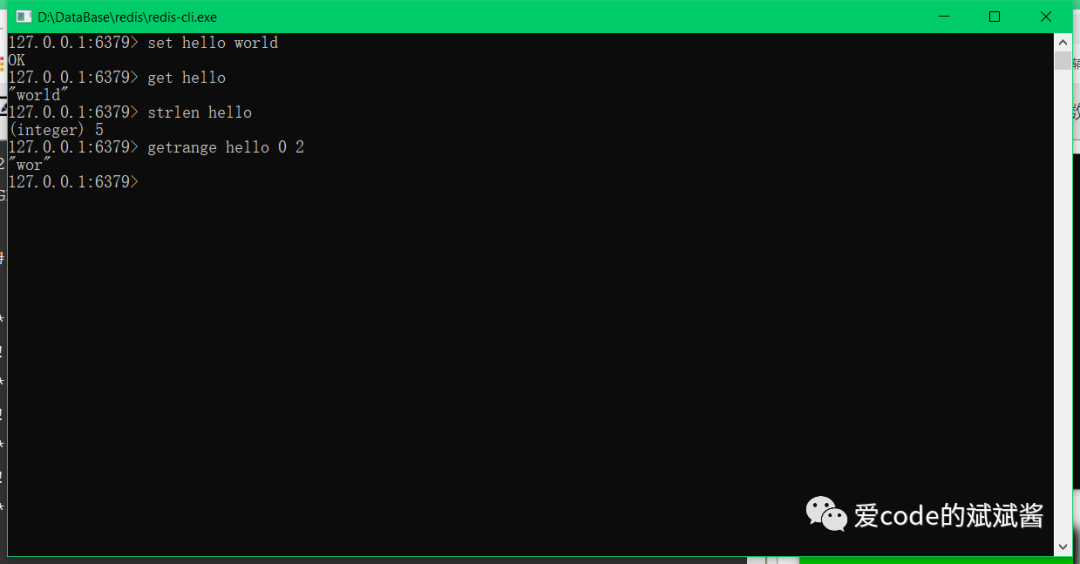Click the 'strlen hello' command

200,112
